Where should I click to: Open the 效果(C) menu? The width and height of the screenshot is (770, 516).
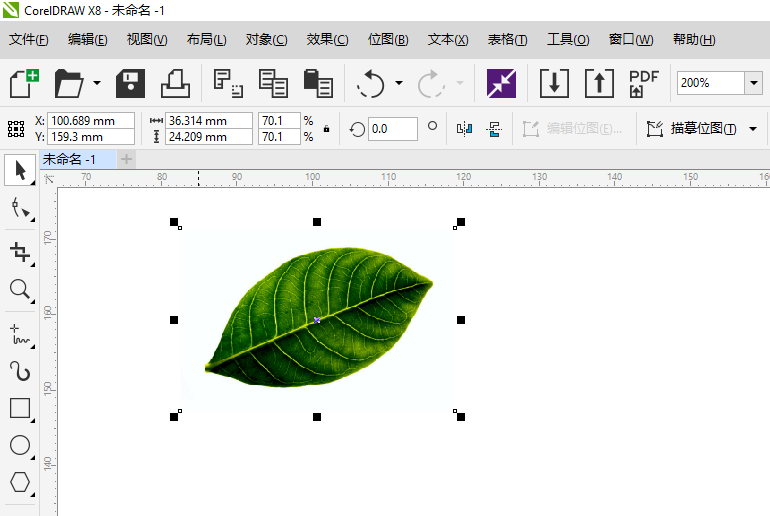[x=327, y=40]
